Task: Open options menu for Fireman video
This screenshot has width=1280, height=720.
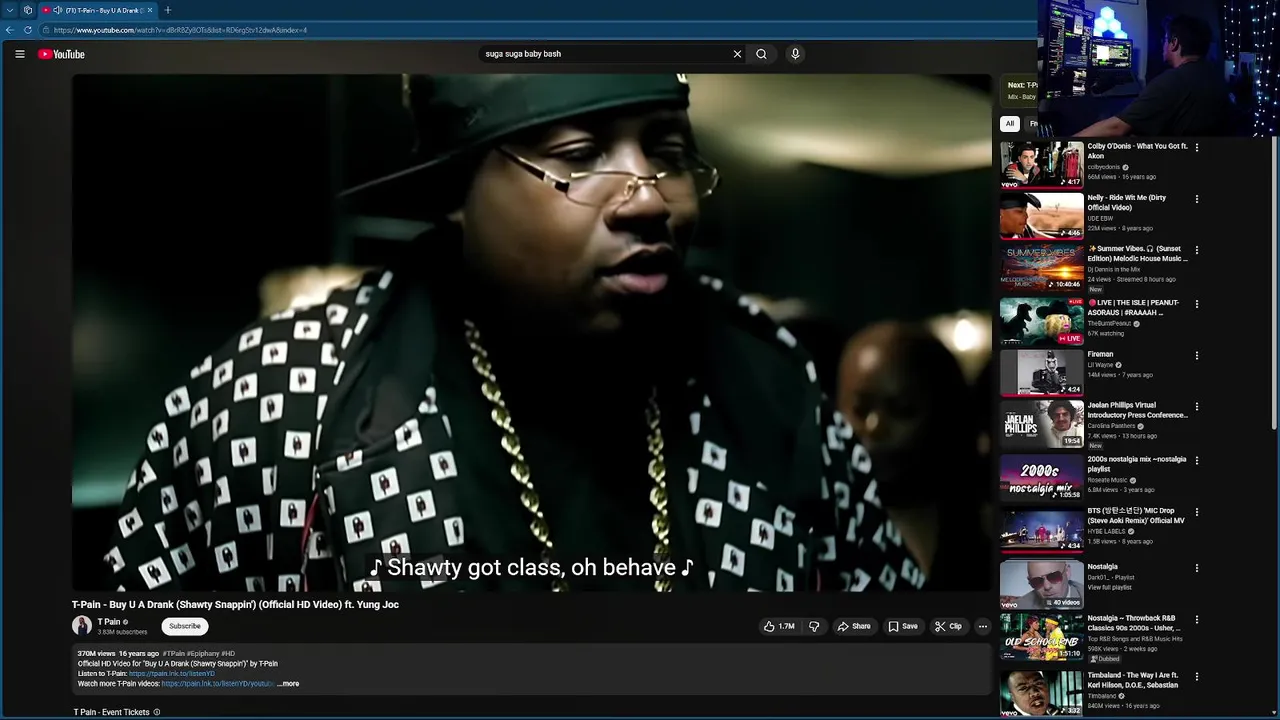Action: coord(1197,356)
